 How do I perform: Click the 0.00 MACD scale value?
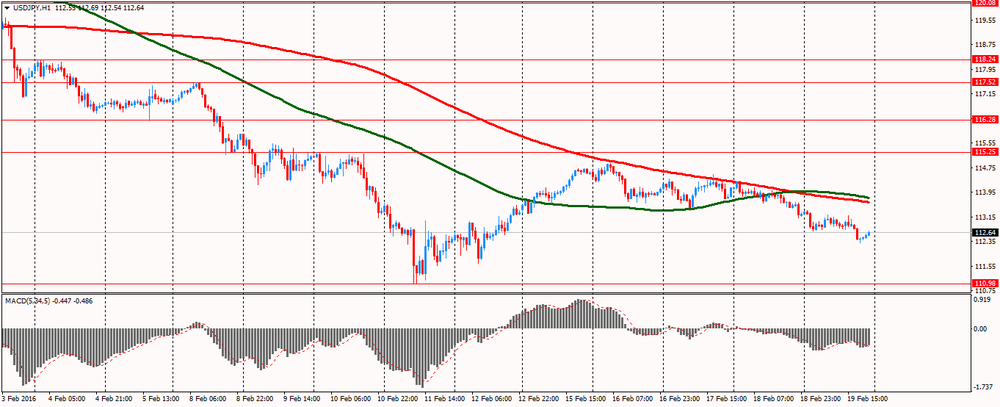981,329
